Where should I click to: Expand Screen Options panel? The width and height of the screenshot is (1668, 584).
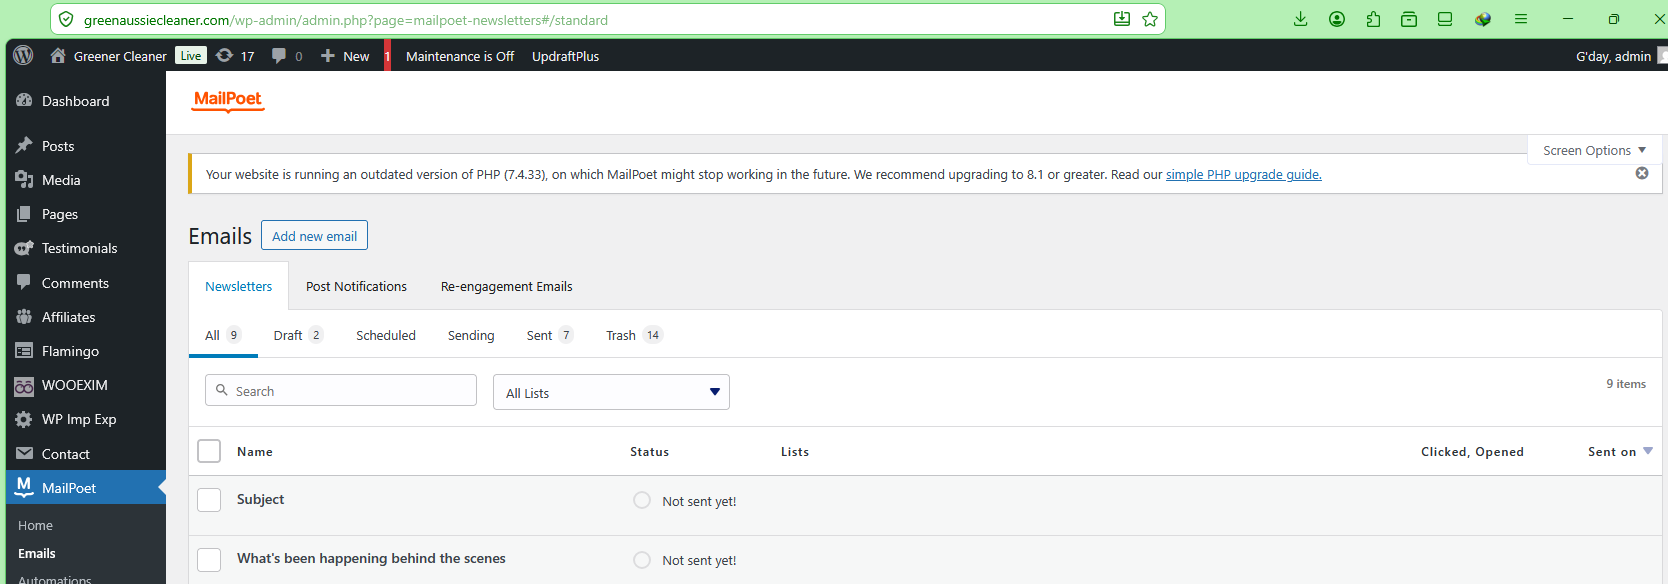[x=1594, y=150]
